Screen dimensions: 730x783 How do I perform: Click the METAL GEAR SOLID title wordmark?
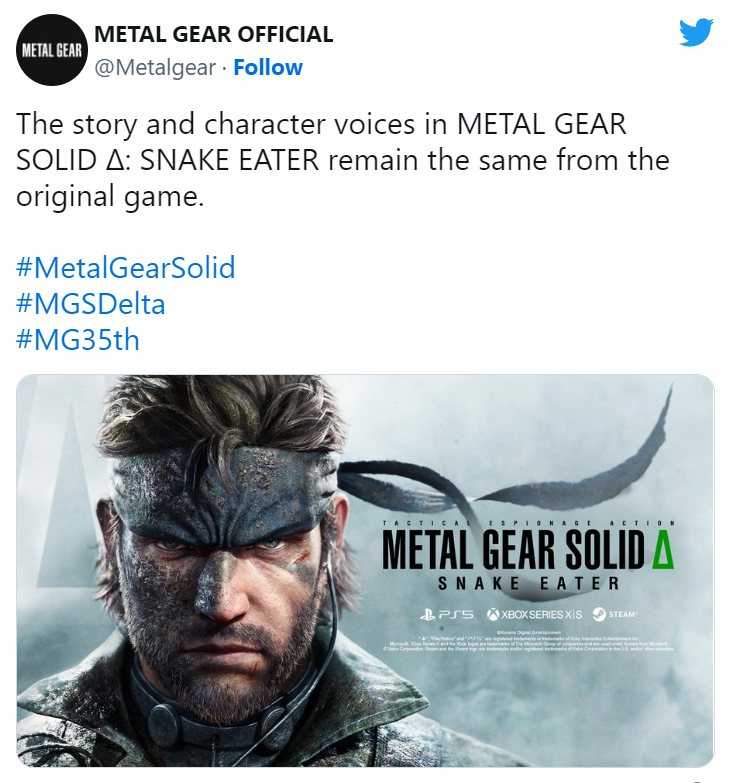pyautogui.click(x=510, y=548)
